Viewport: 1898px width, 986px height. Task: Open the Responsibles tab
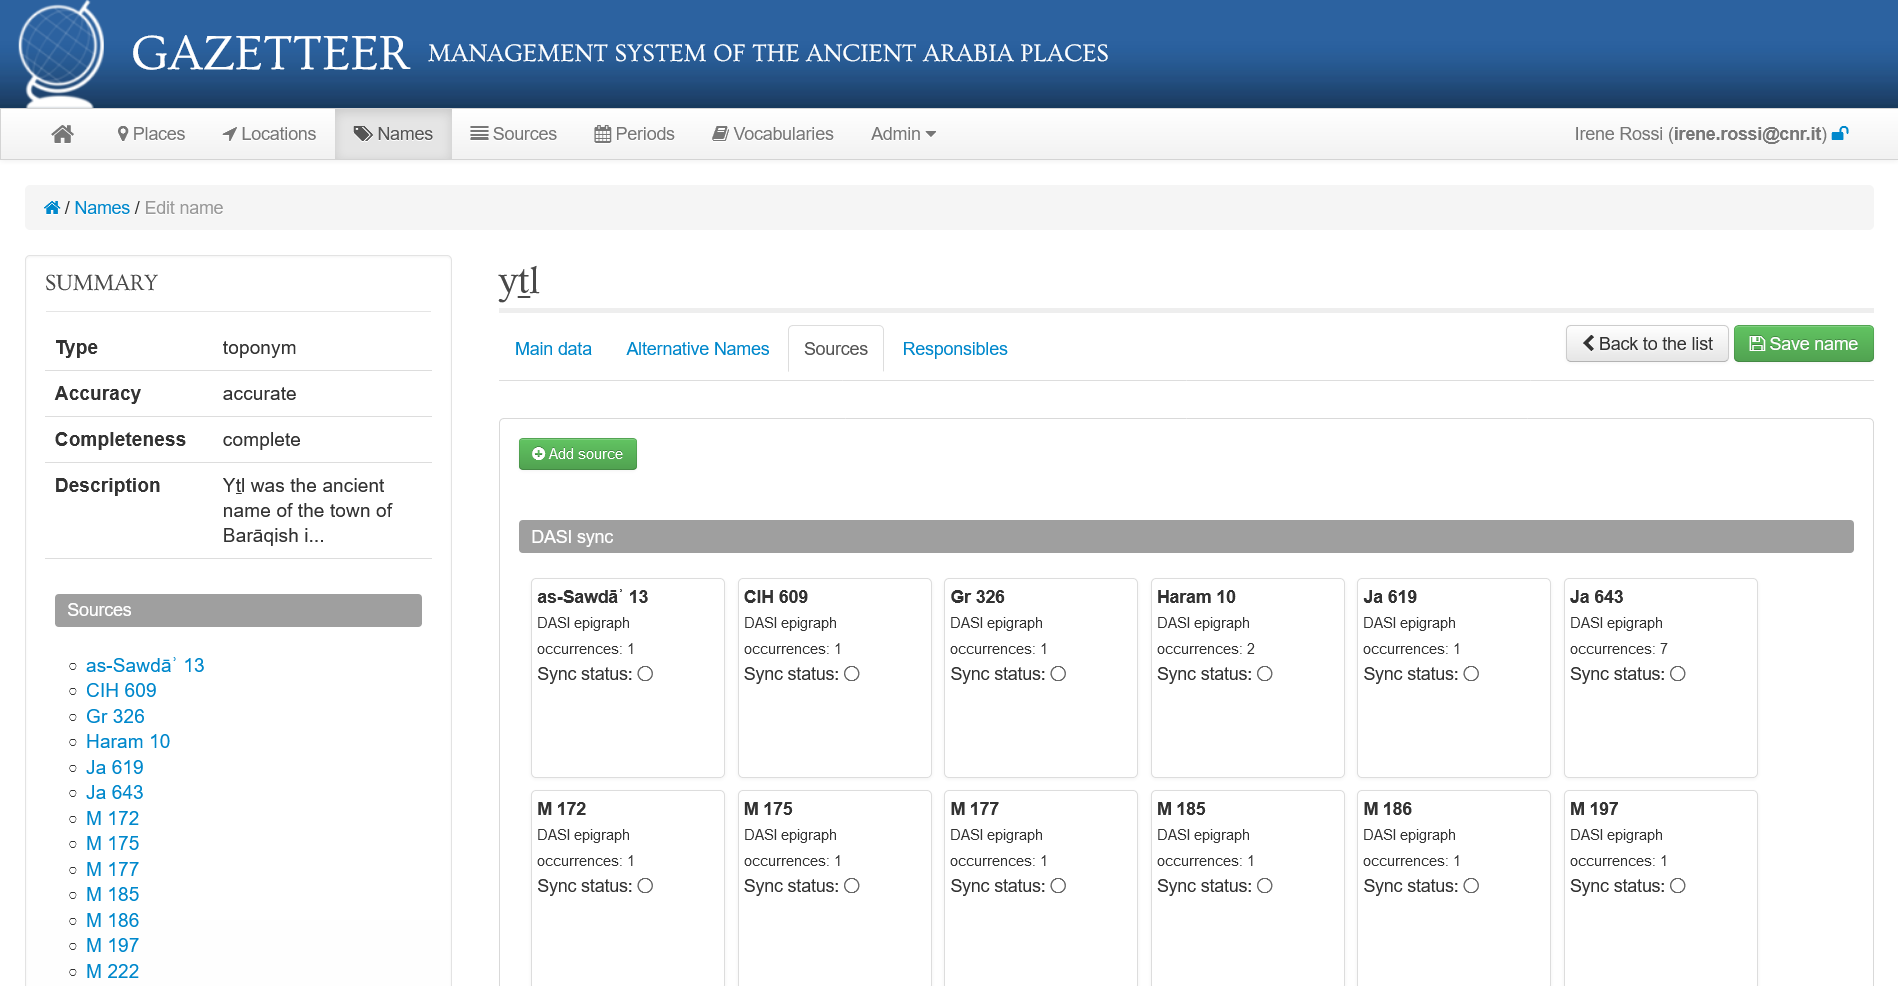point(955,348)
